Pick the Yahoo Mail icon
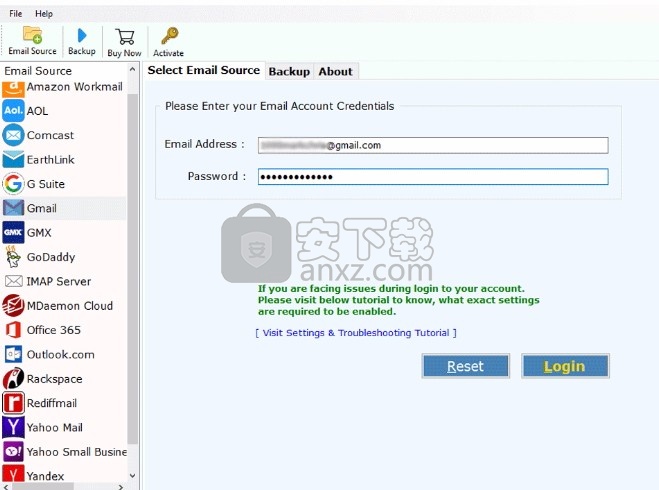Image resolution: width=659 pixels, height=490 pixels. coord(13,427)
